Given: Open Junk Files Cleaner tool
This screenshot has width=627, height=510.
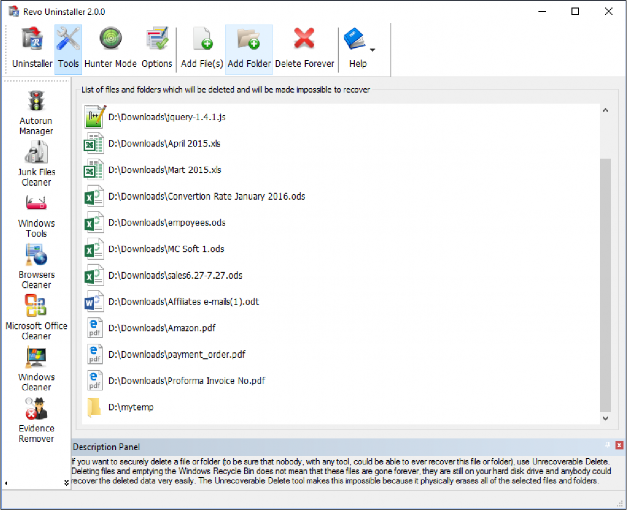Looking at the screenshot, I should [x=36, y=164].
